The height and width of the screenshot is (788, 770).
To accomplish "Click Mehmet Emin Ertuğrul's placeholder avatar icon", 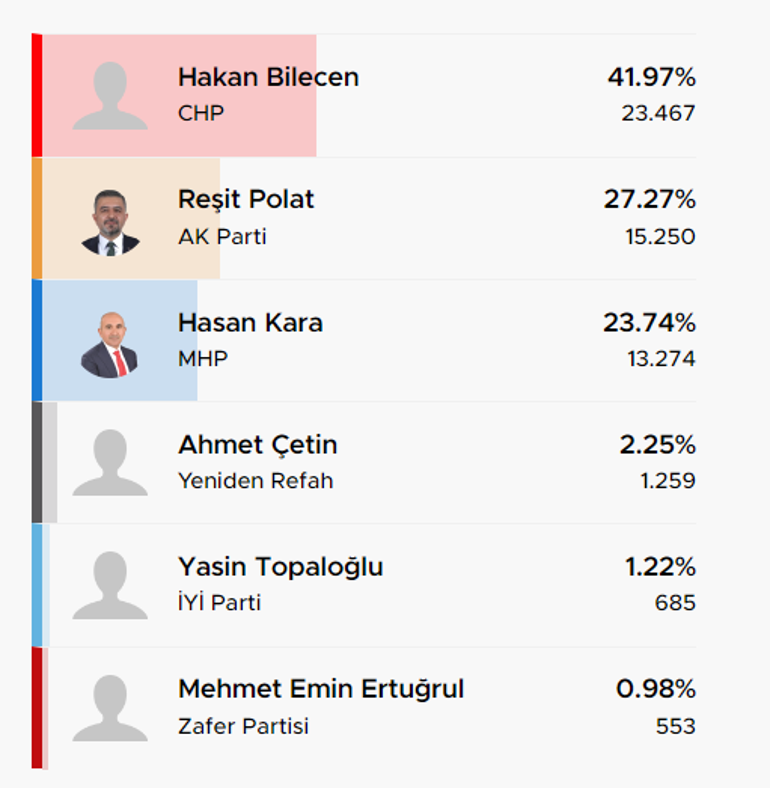I will point(110,708).
